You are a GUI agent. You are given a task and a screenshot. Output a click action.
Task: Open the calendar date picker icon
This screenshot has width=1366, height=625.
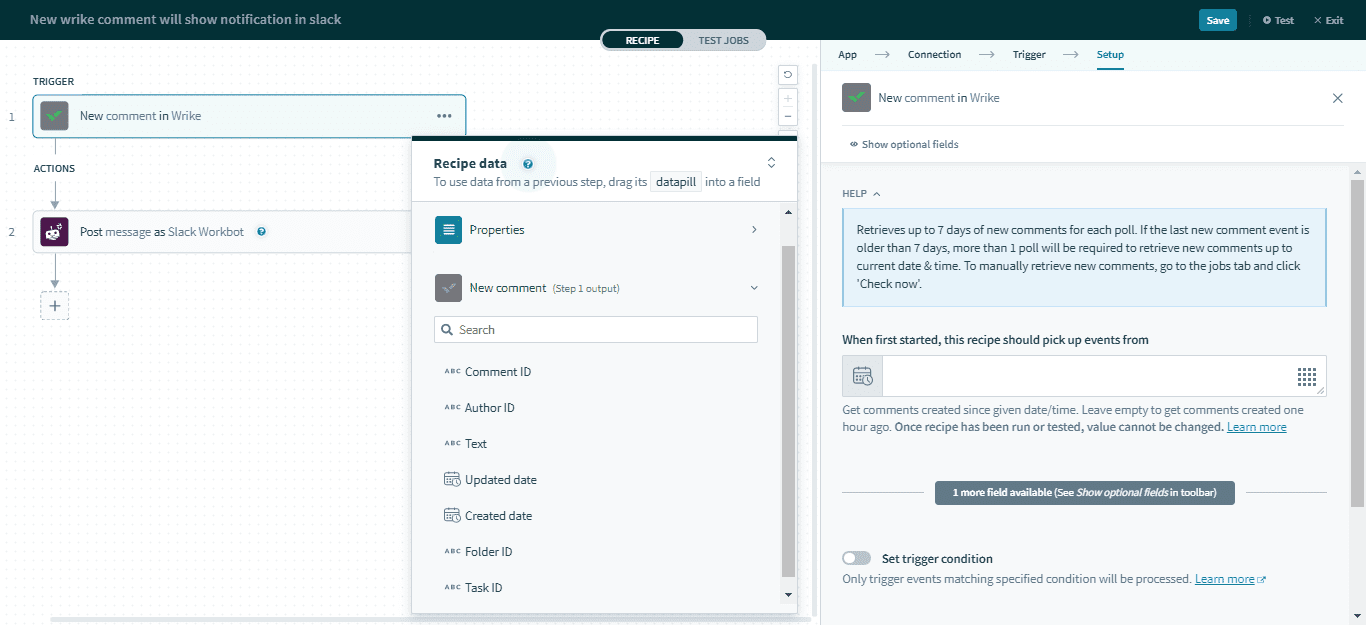click(x=862, y=376)
